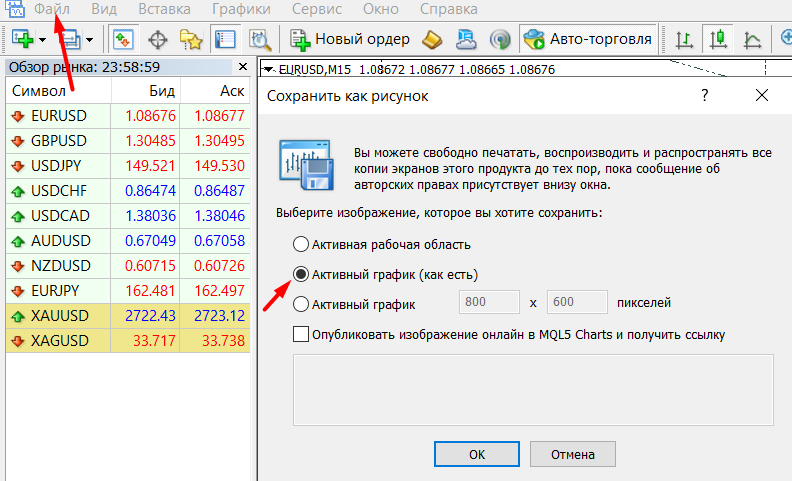Select the NZDUSD symbol row
The image size is (792, 481).
pyautogui.click(x=128, y=266)
